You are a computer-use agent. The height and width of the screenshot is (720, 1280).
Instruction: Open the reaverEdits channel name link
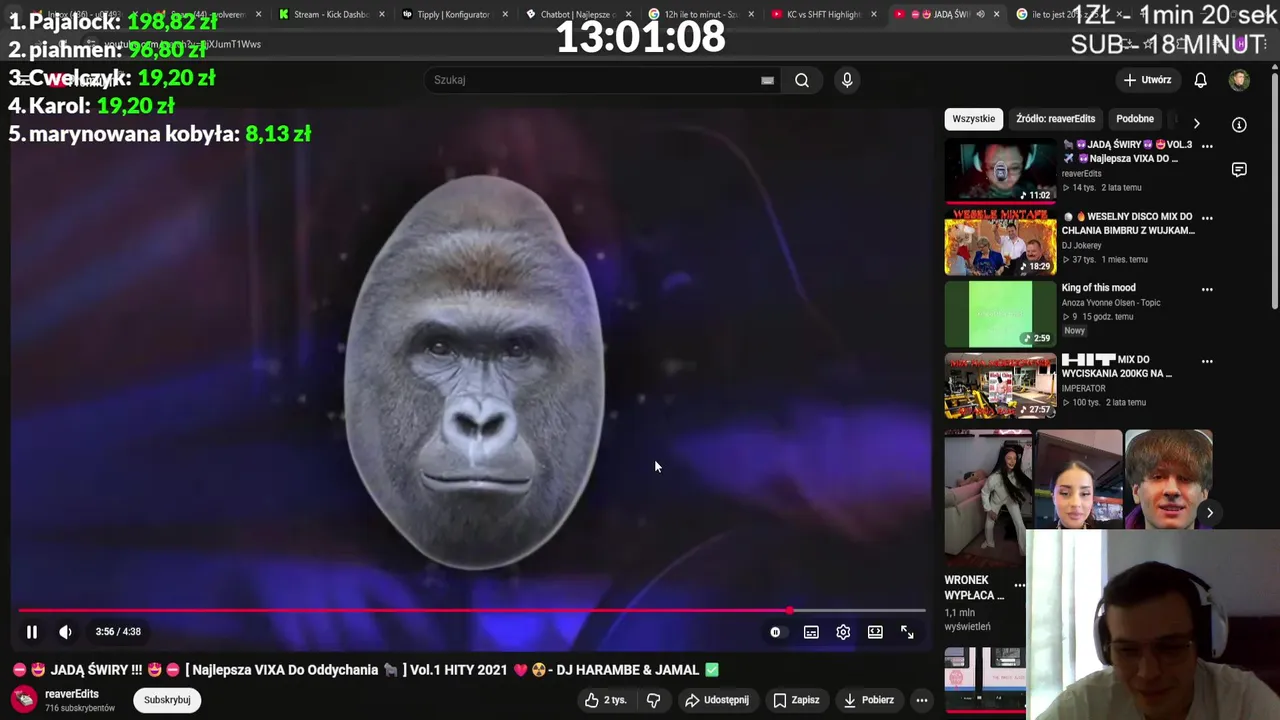pyautogui.click(x=72, y=694)
